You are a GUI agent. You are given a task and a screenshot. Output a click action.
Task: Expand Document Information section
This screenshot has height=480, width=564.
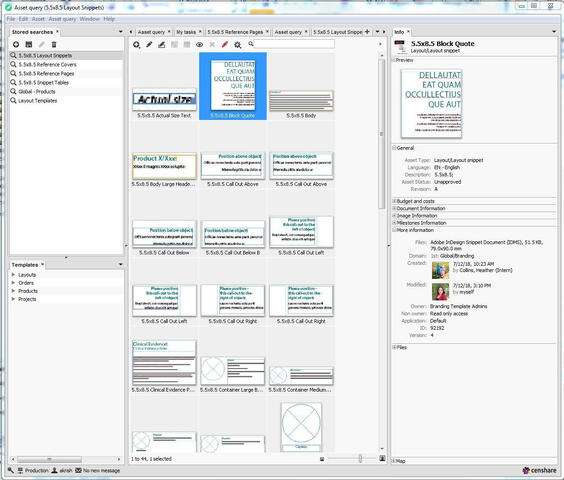pos(394,208)
